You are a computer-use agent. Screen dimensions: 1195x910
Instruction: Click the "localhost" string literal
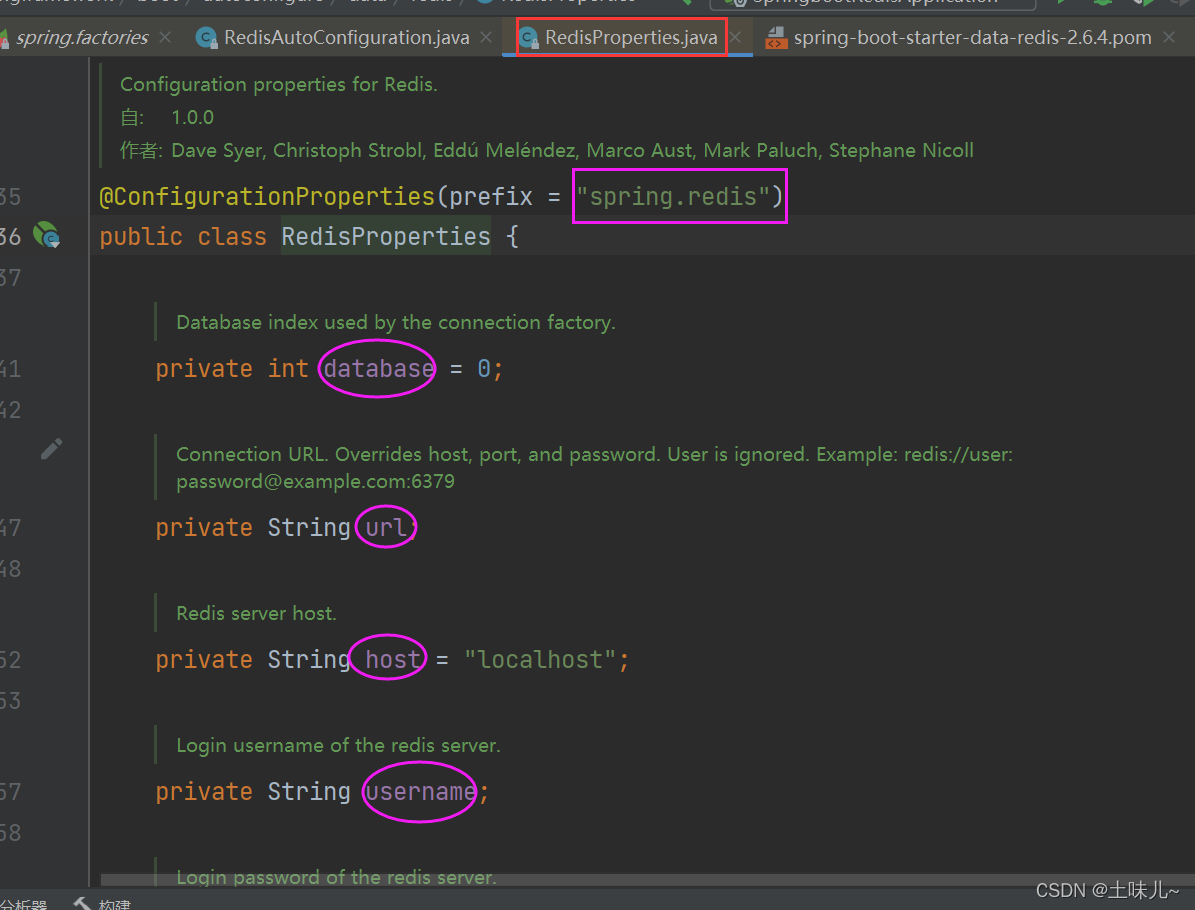(x=540, y=659)
